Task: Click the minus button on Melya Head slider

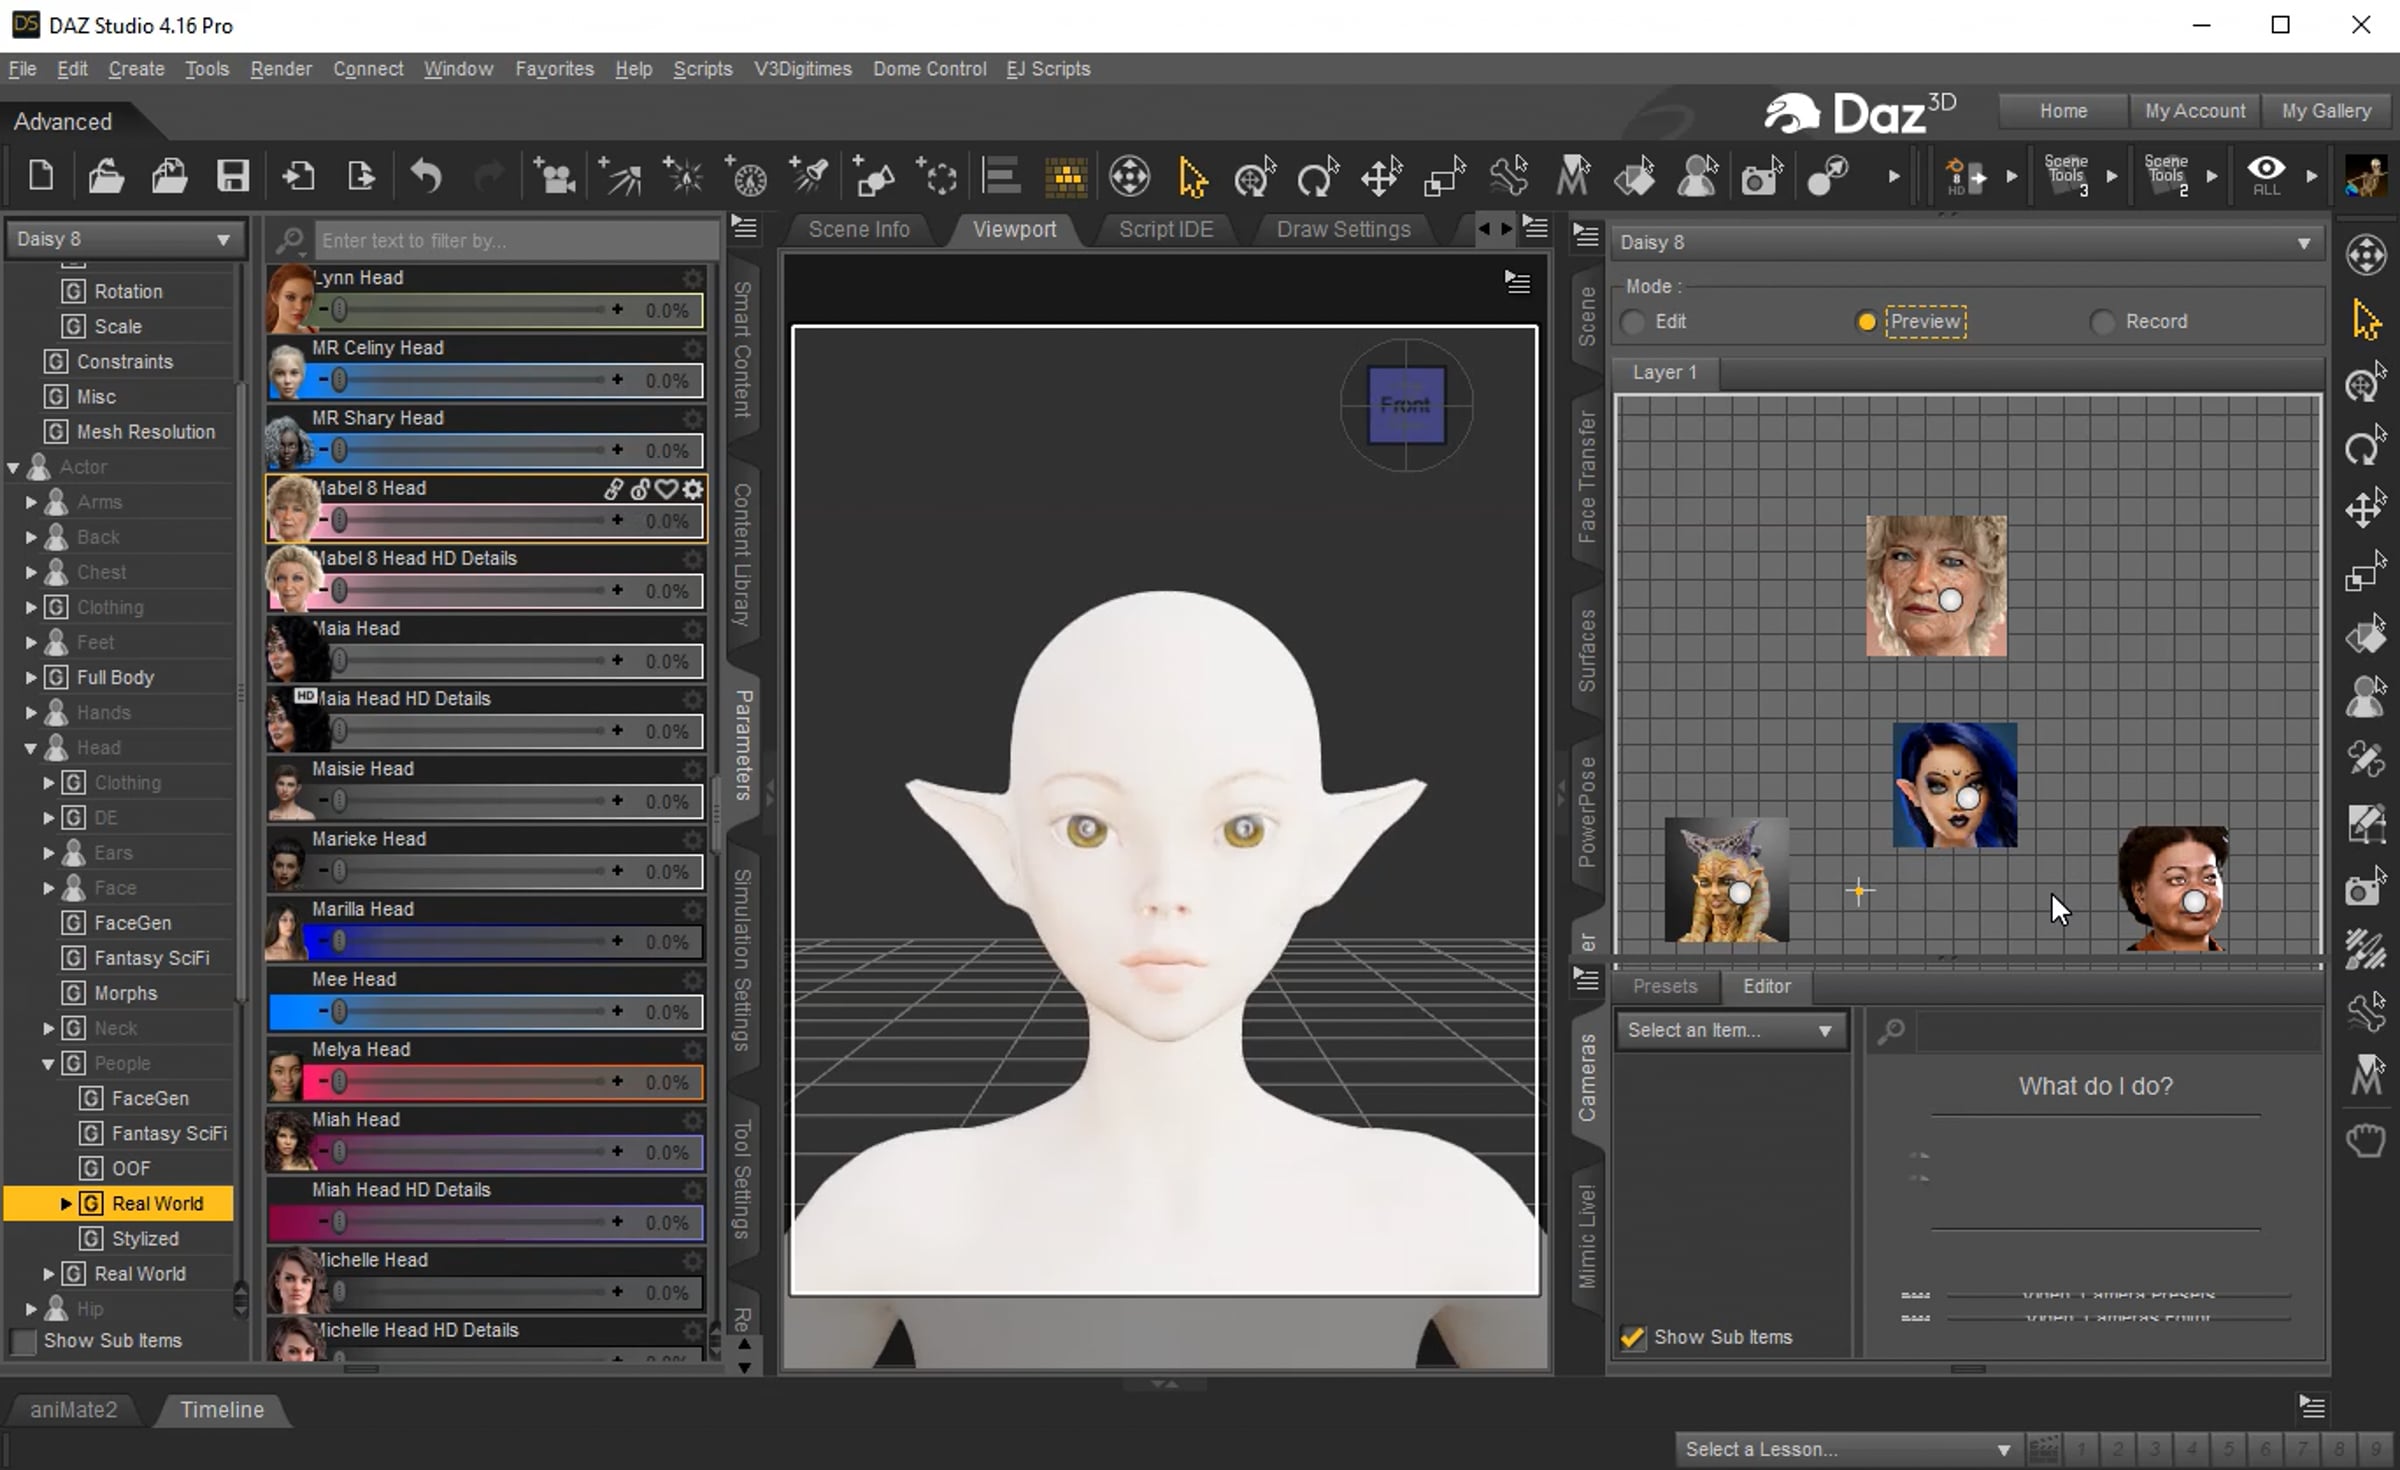Action: [323, 1082]
